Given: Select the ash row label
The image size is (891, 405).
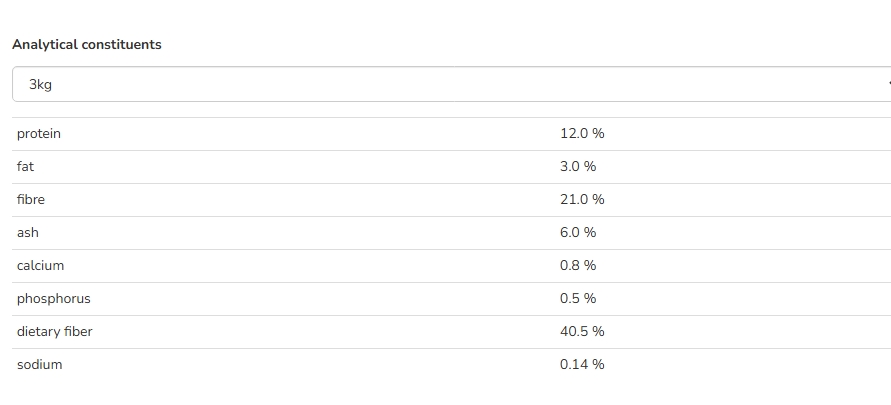Looking at the screenshot, I should tap(28, 232).
